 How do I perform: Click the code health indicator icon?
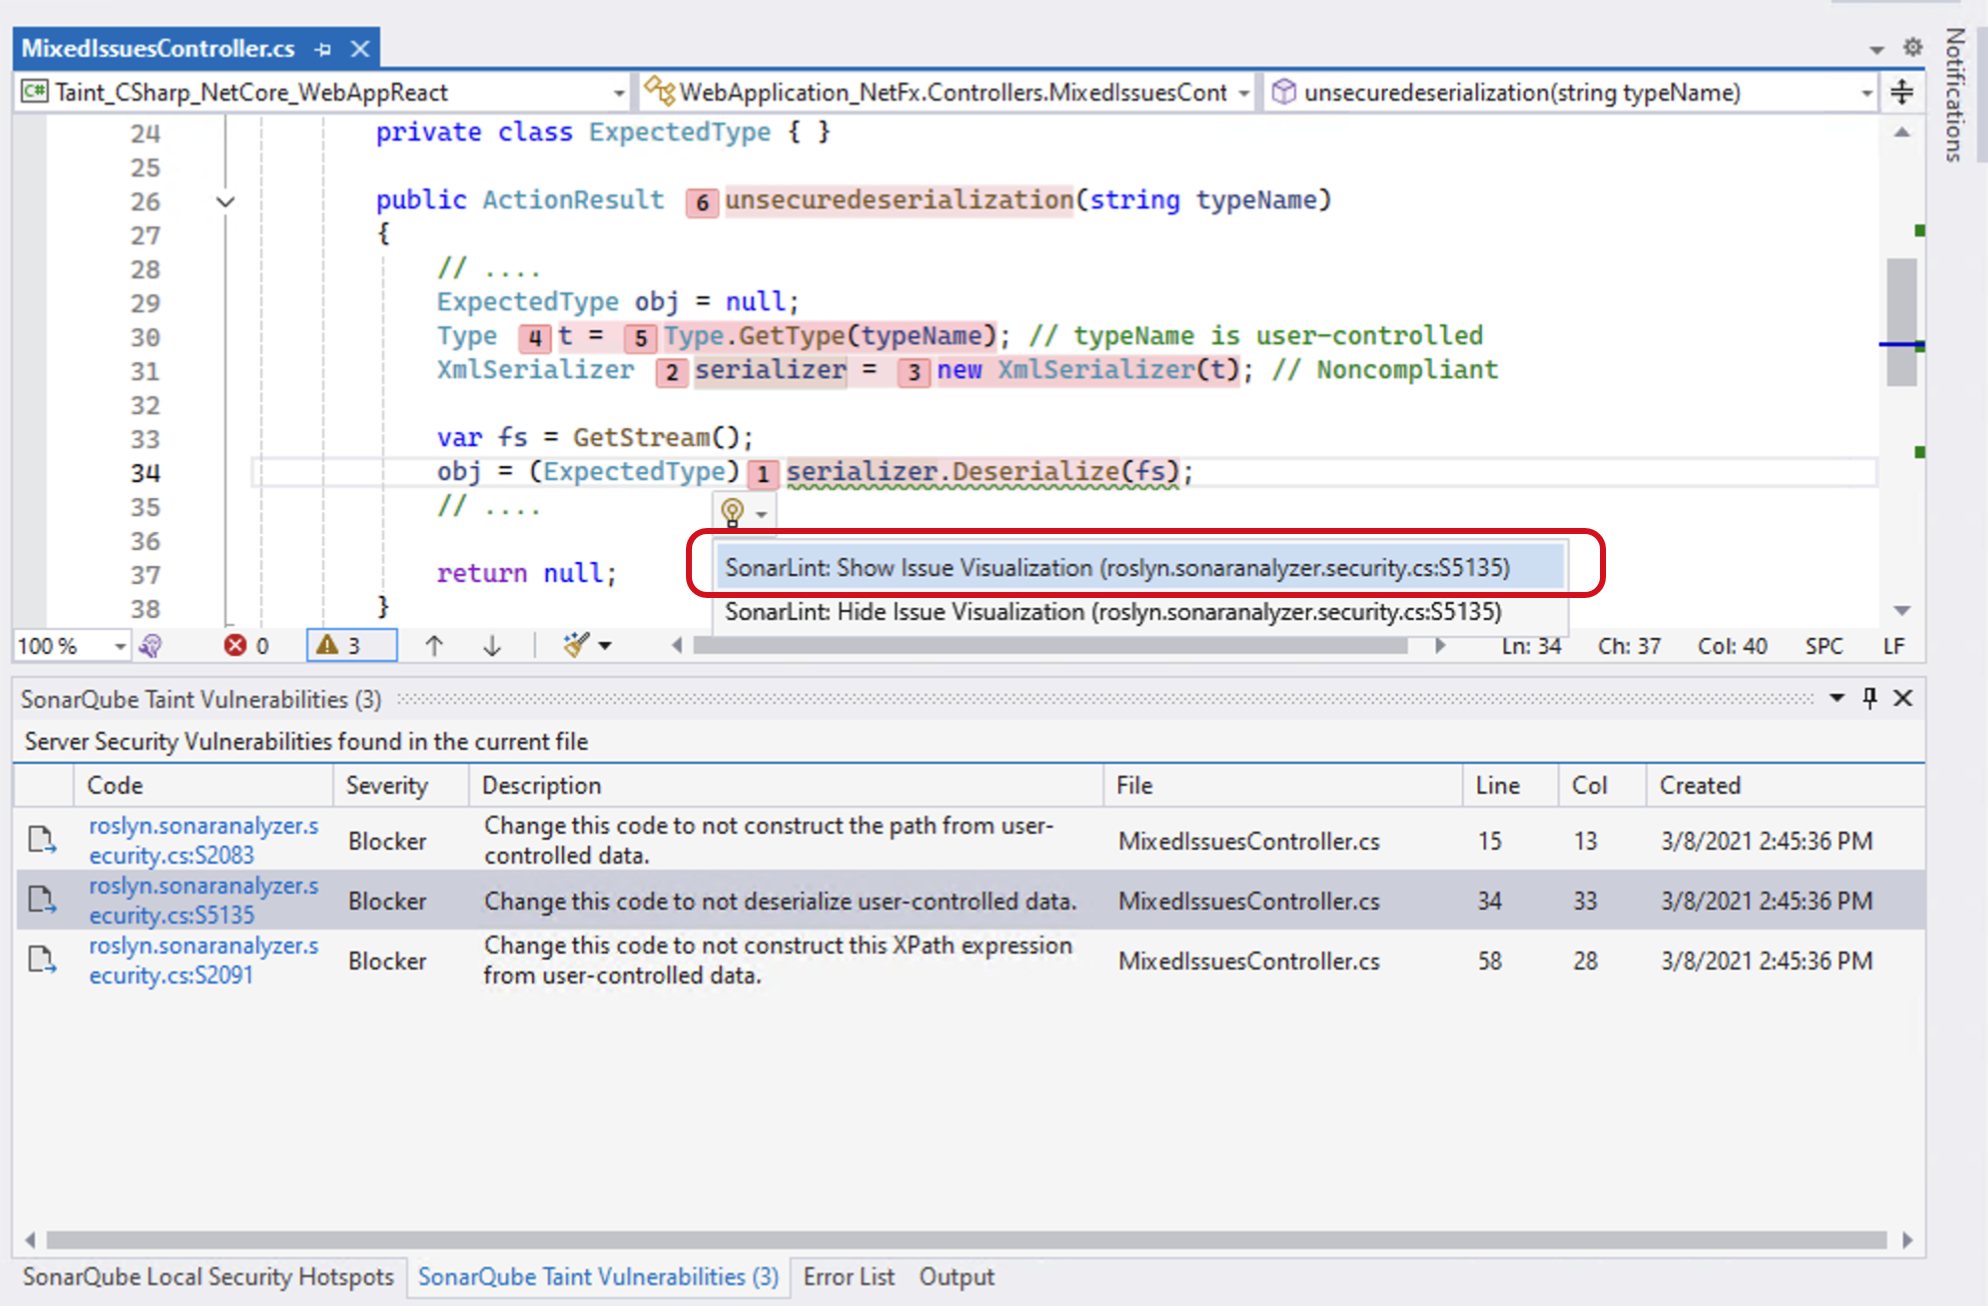point(150,646)
